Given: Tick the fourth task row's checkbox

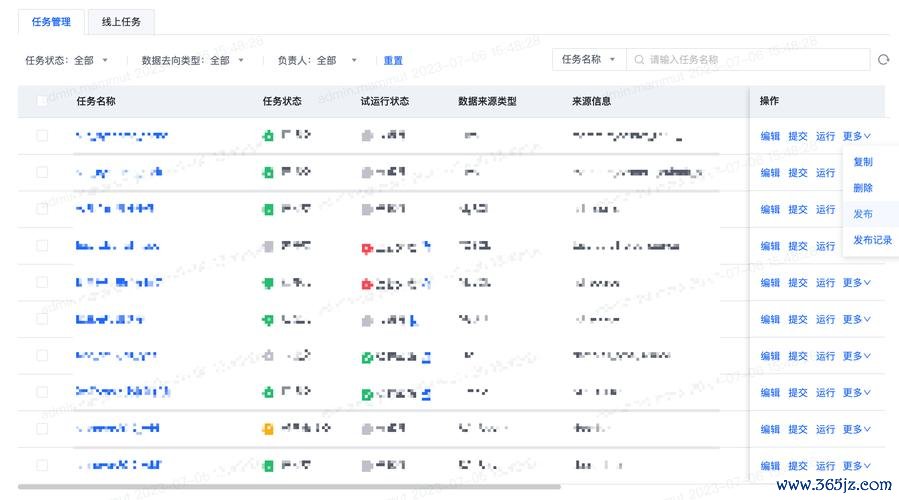Looking at the screenshot, I should click(42, 245).
